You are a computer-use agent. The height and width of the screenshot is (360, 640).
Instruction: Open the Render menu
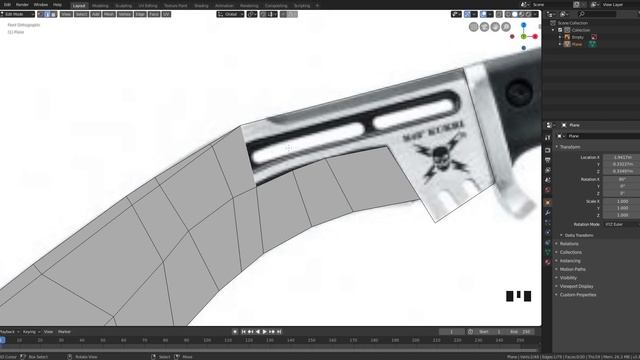(22, 4)
